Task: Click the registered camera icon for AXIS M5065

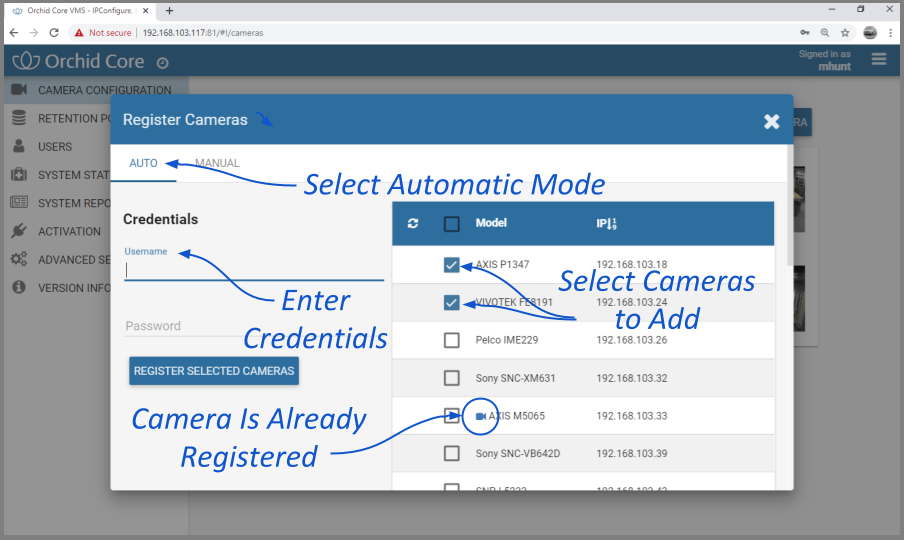Action: pyautogui.click(x=481, y=416)
